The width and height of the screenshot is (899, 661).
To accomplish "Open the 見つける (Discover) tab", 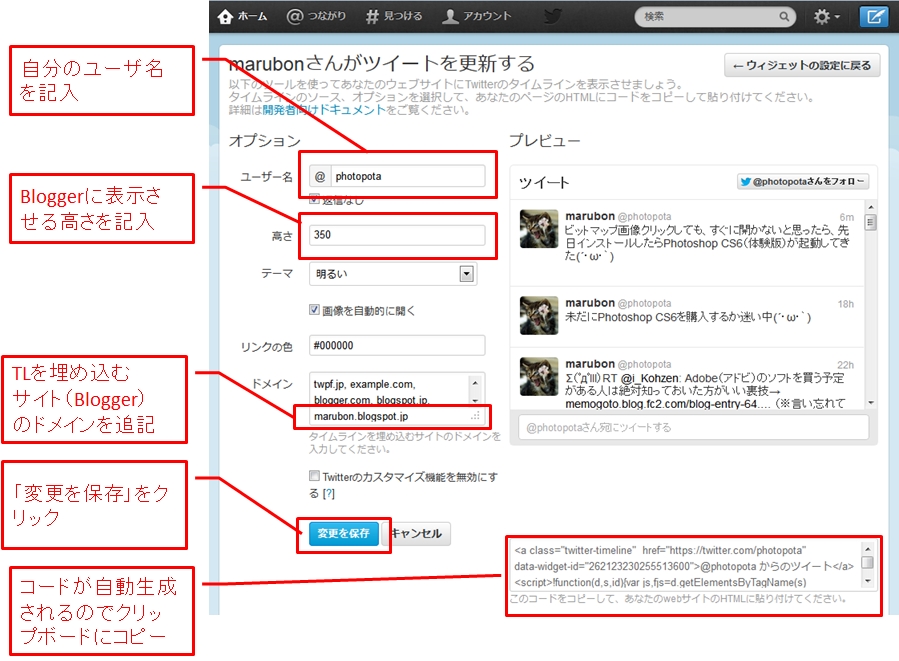I will coord(394,17).
